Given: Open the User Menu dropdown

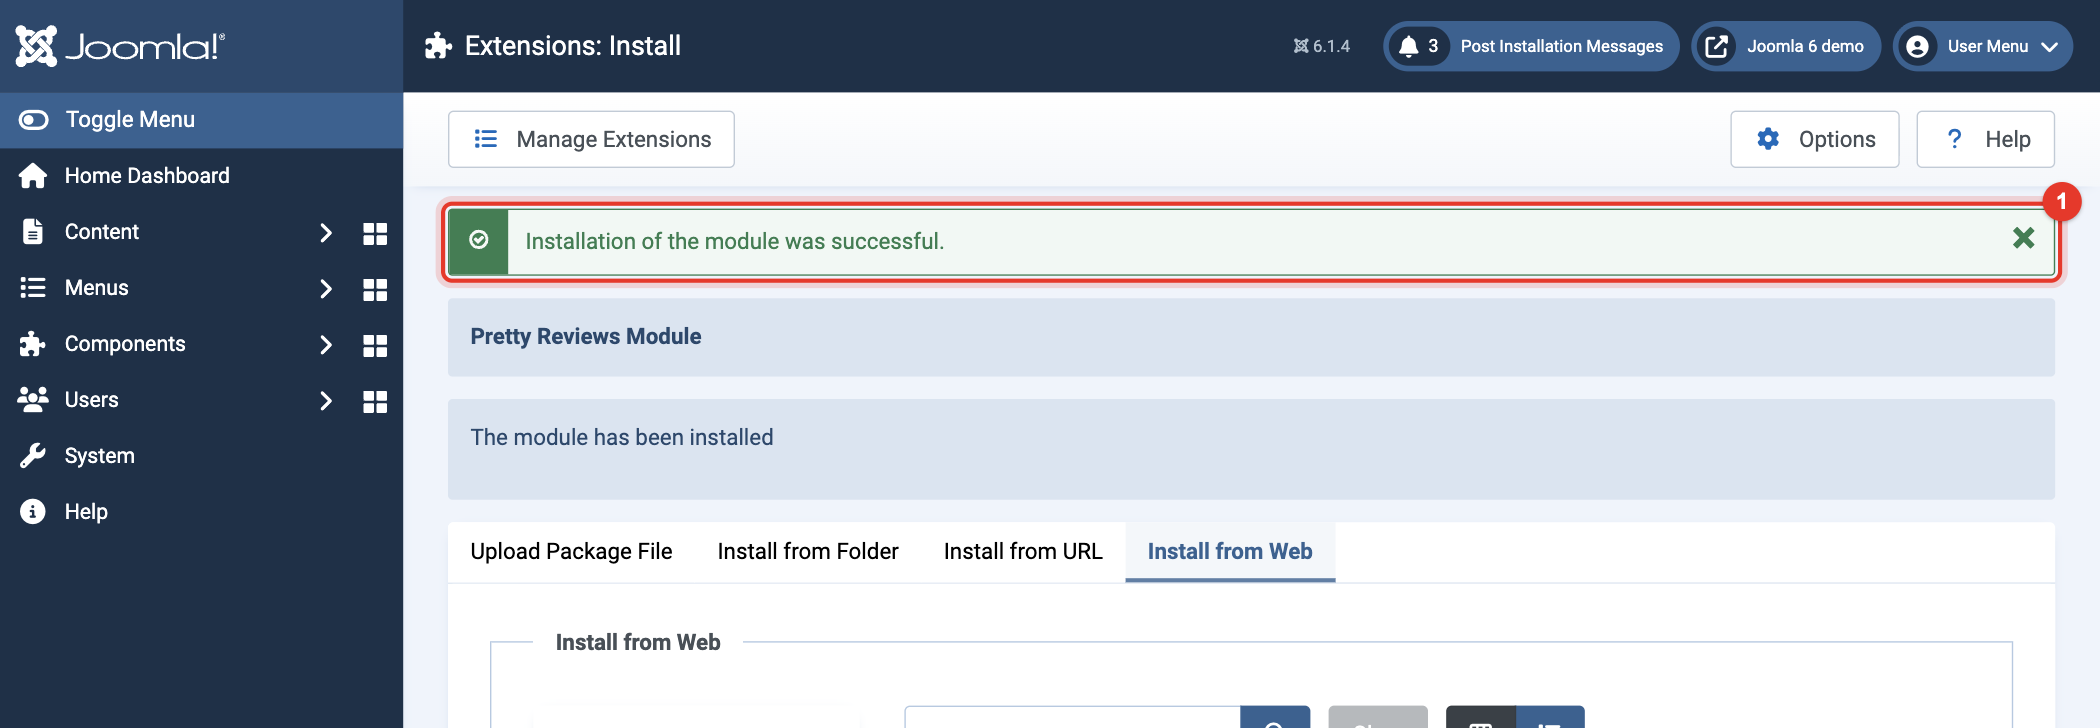Looking at the screenshot, I should (1983, 46).
